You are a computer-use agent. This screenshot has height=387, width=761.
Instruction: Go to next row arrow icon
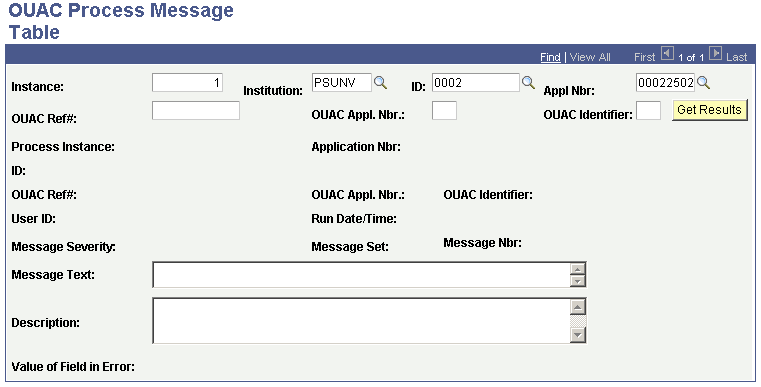click(715, 53)
